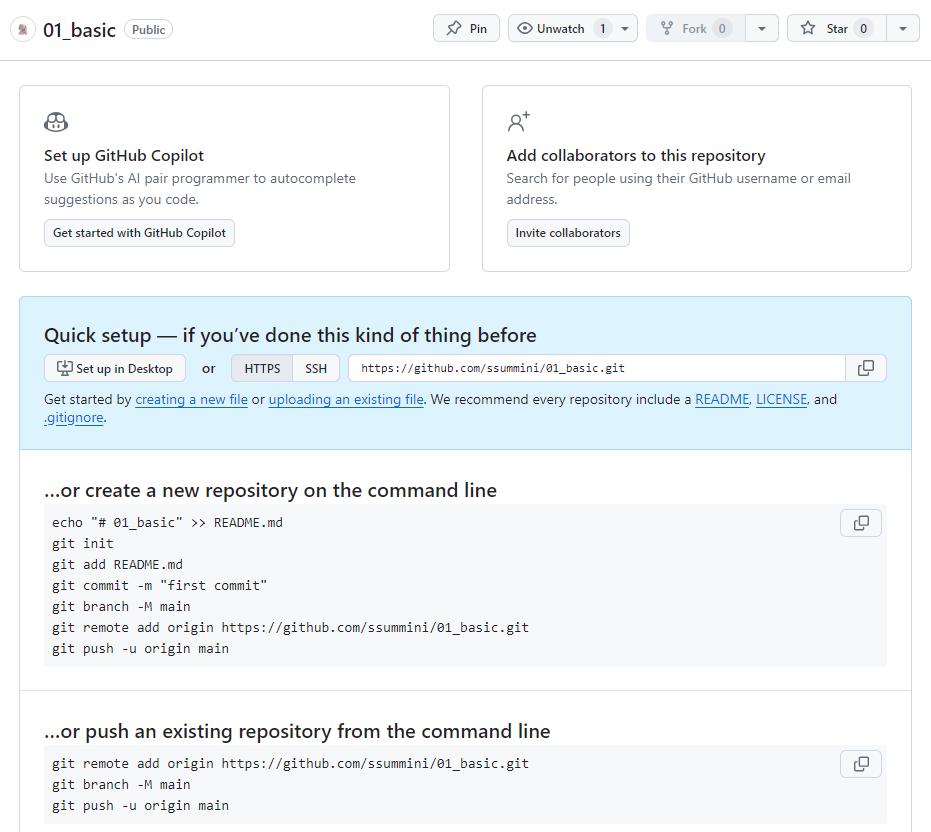
Task: Switch to the SSH clone option
Action: [x=316, y=368]
